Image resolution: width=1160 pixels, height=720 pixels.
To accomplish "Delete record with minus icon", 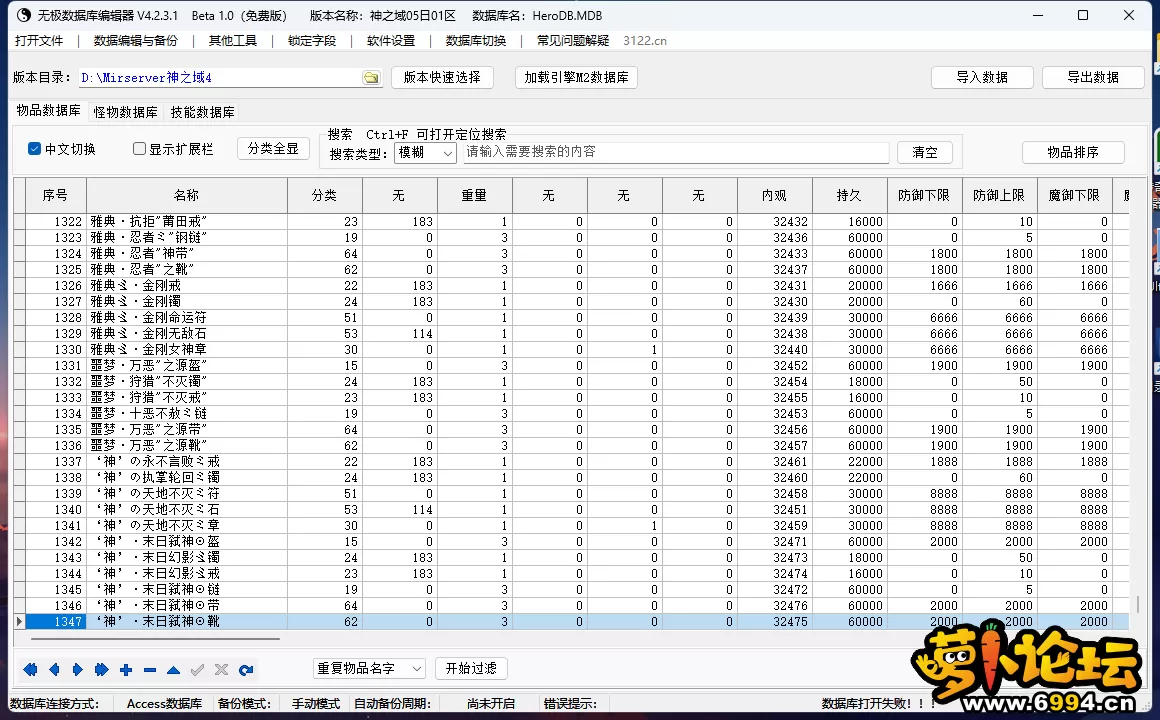I will pyautogui.click(x=149, y=670).
